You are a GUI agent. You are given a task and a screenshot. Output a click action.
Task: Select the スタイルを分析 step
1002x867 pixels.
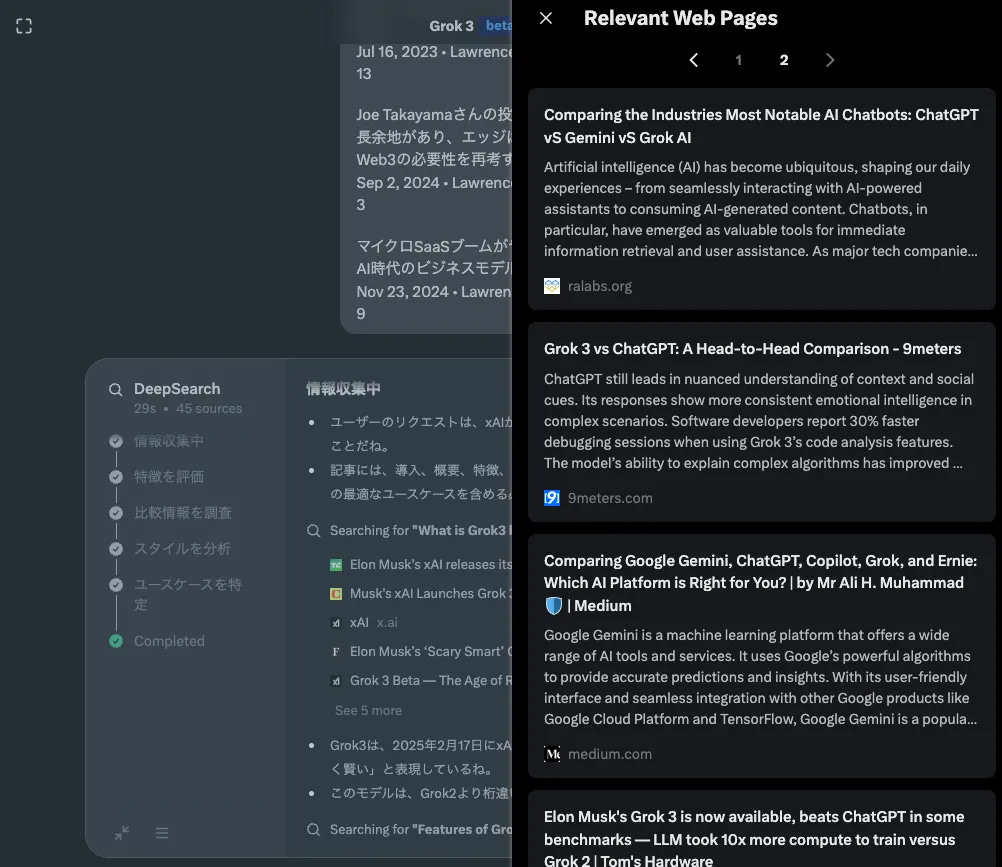tap(183, 548)
